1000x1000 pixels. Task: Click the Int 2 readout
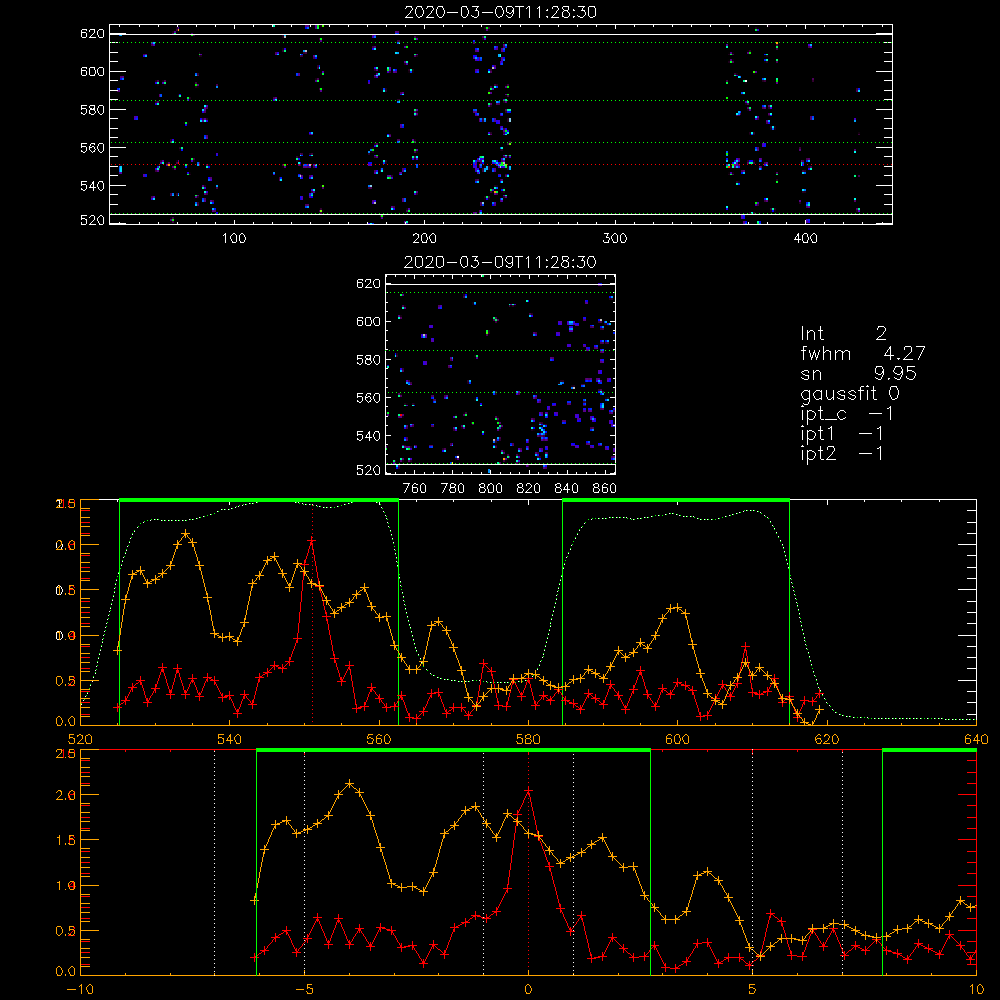click(843, 334)
